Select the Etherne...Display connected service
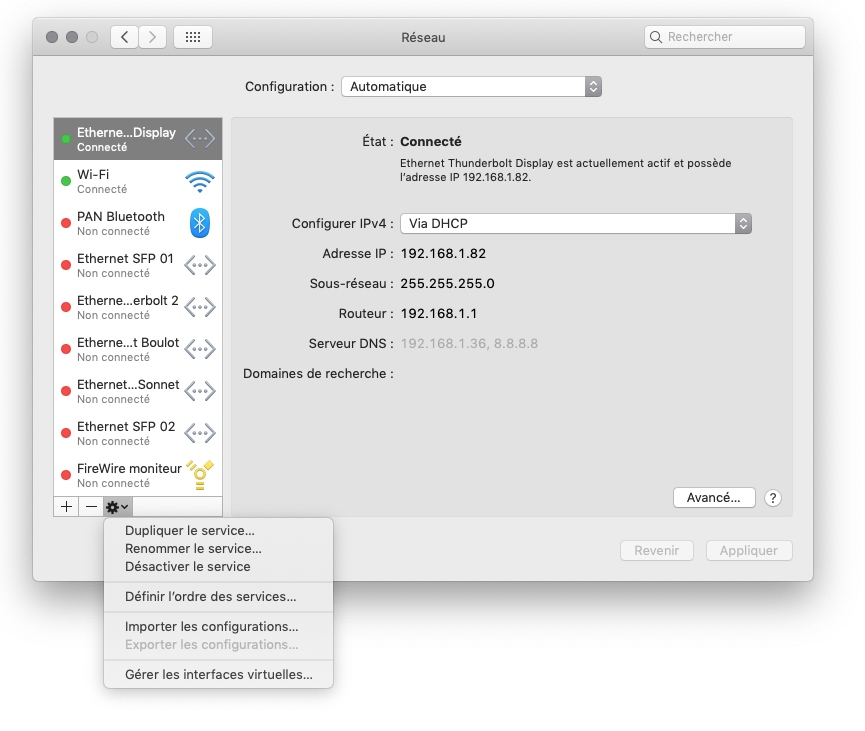The width and height of the screenshot is (865, 731). (138, 139)
